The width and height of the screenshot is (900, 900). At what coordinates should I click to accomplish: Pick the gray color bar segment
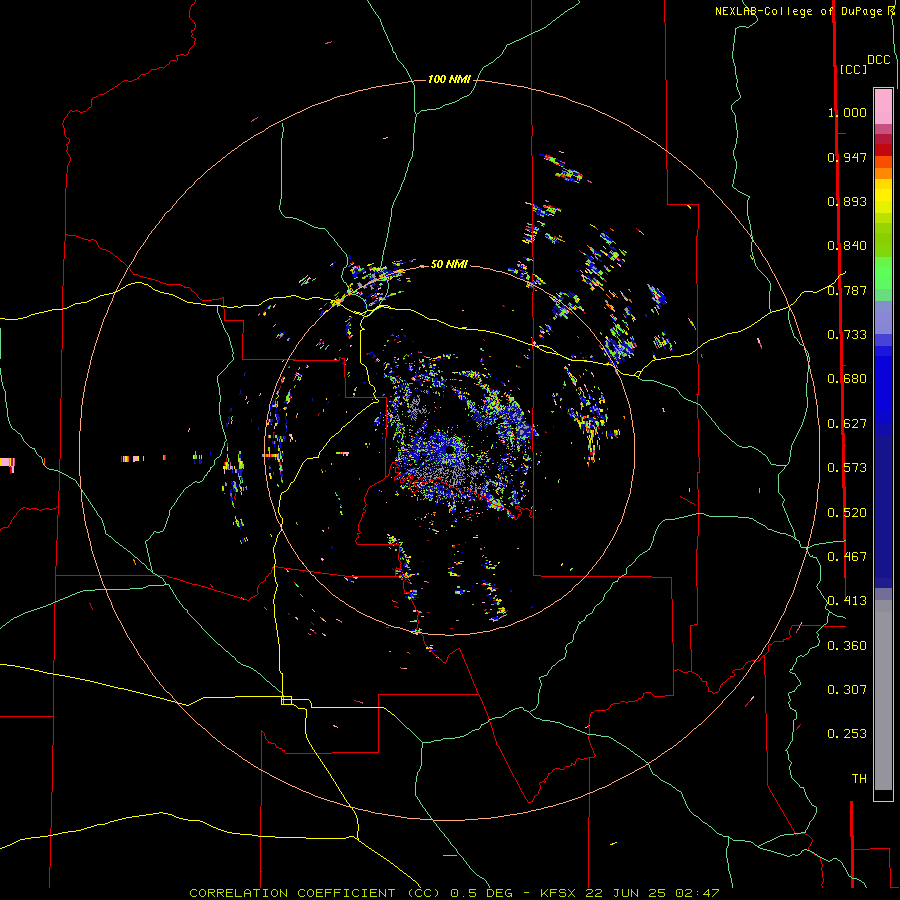[883, 695]
